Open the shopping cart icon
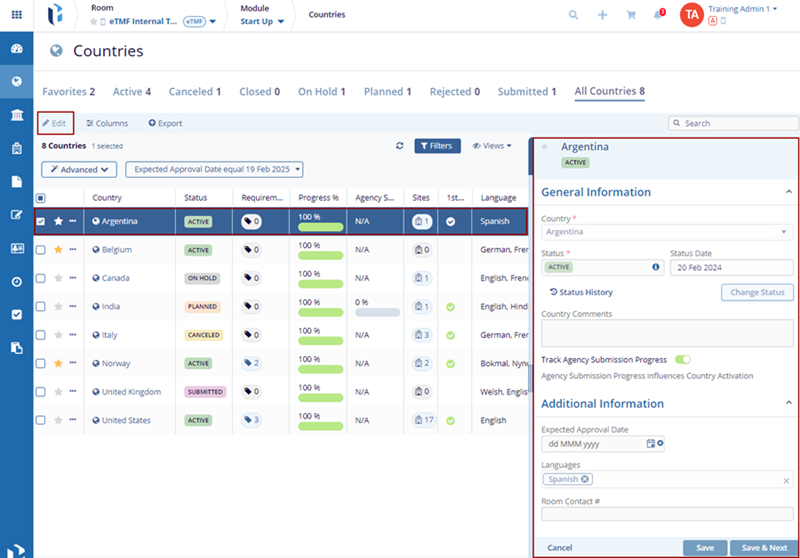The width and height of the screenshot is (800, 558). point(631,15)
